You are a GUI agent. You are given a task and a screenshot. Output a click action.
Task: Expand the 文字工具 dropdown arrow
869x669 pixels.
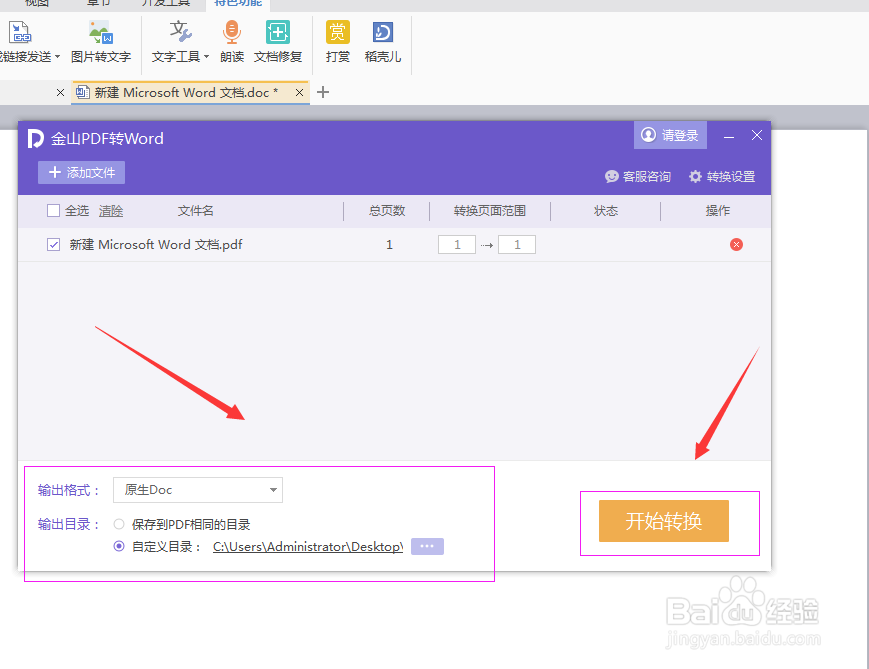(x=206, y=57)
